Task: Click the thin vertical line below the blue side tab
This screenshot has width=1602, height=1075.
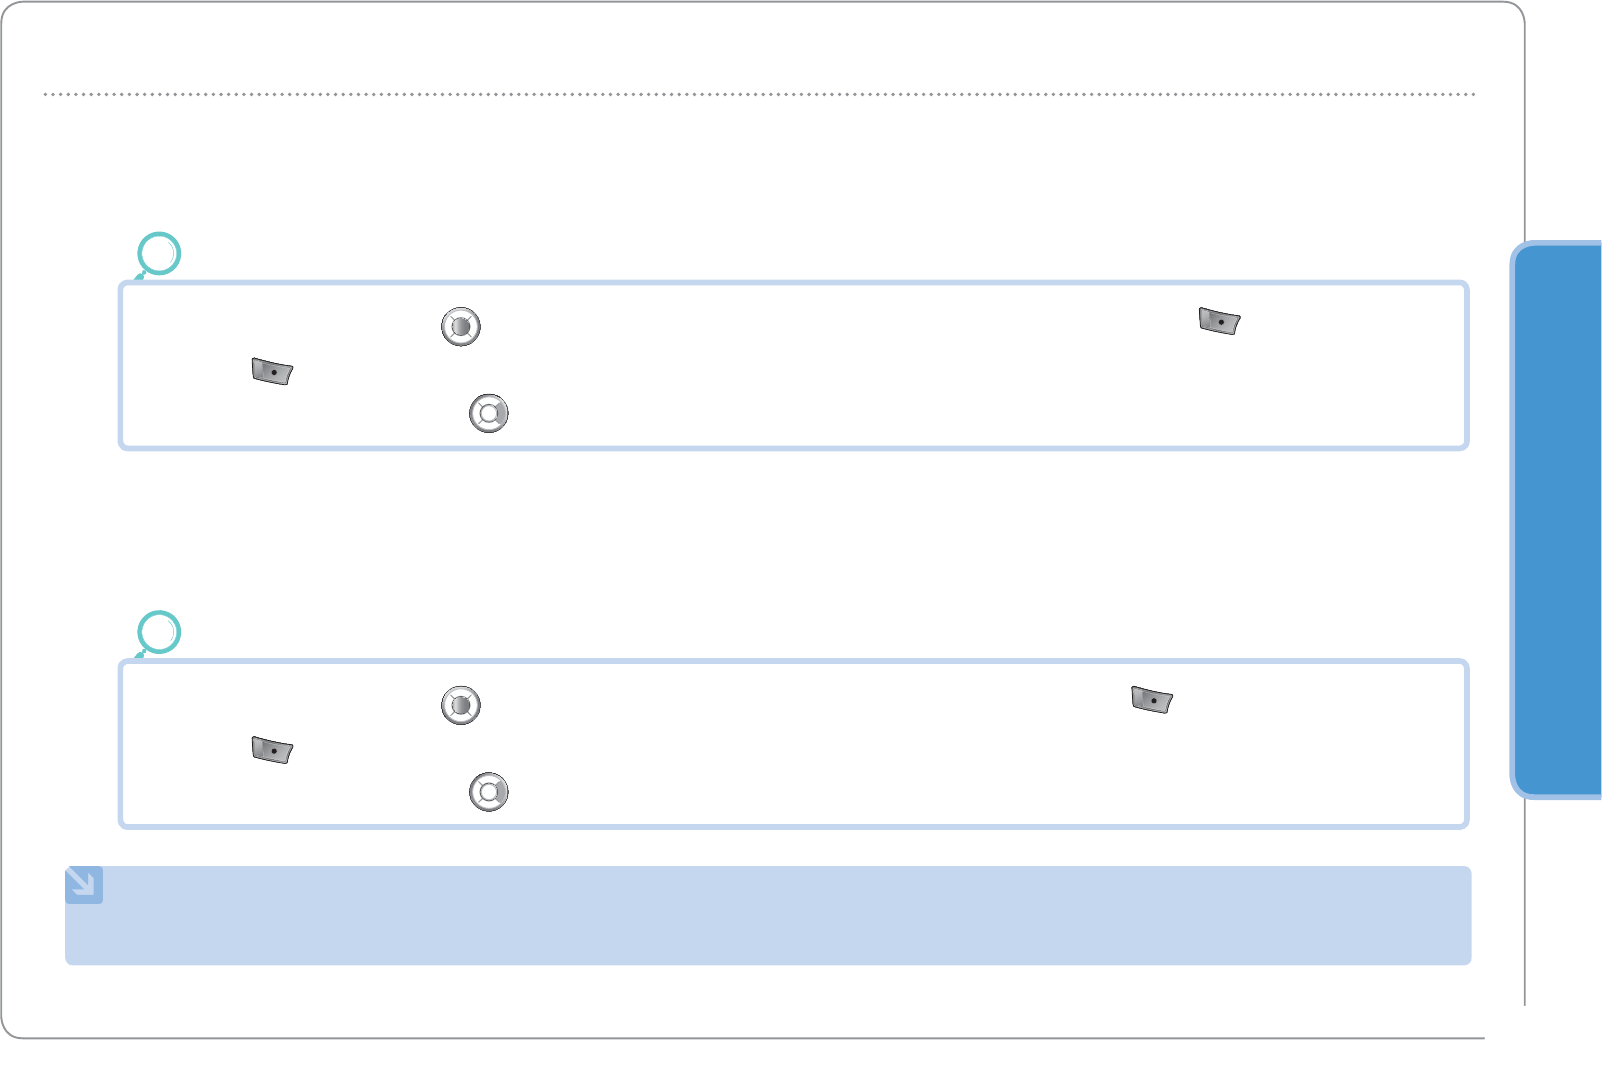Action: pos(1525,900)
